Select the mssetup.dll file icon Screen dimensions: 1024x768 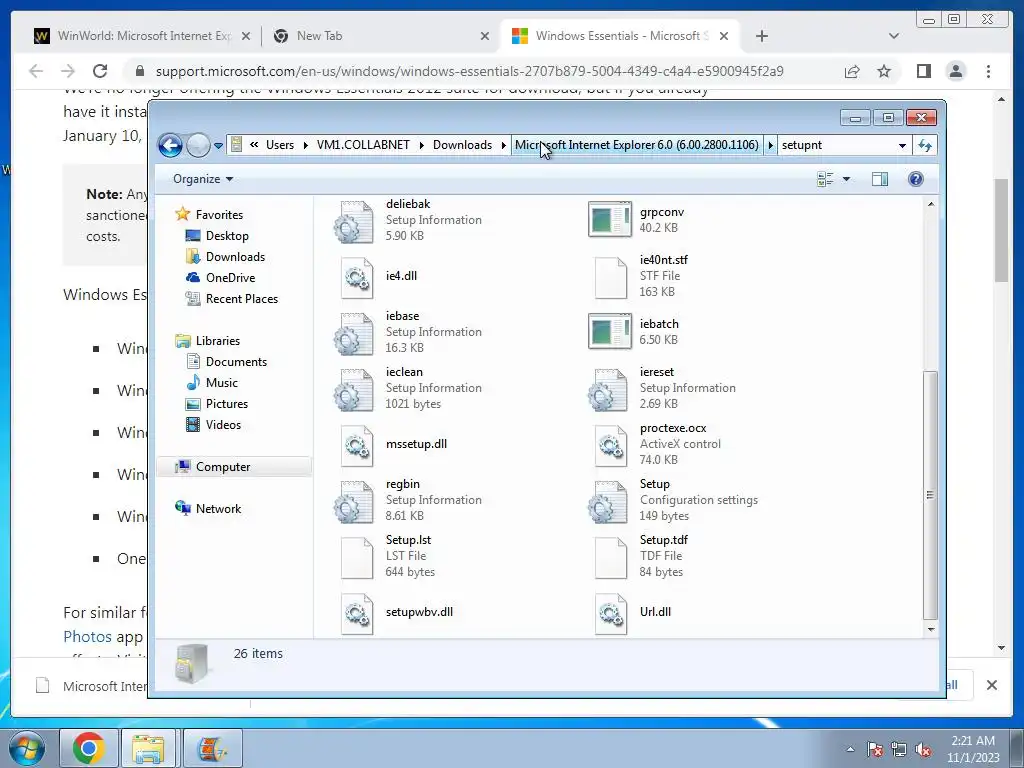click(x=357, y=445)
